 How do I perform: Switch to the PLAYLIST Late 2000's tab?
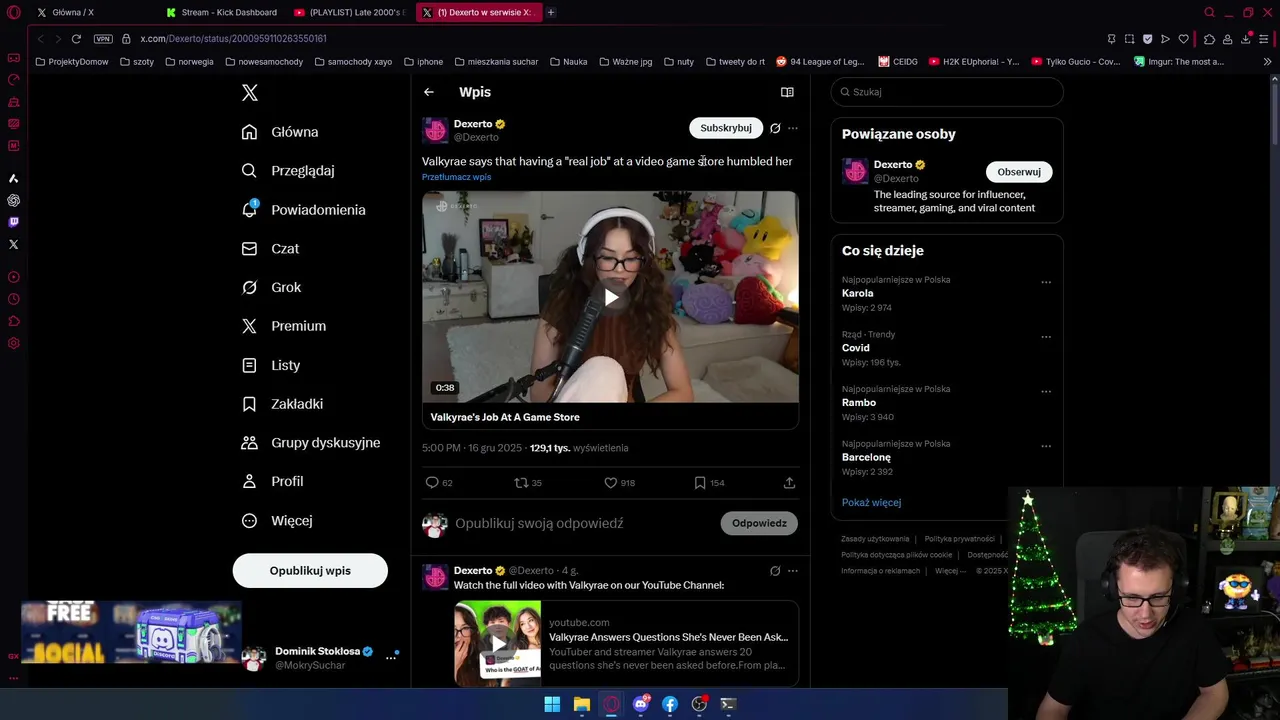pyautogui.click(x=350, y=13)
